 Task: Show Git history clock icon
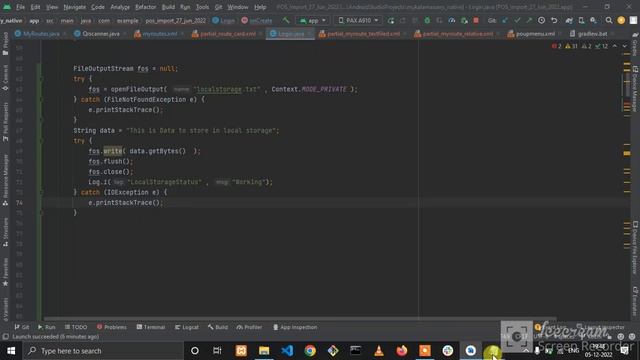tap(541, 20)
